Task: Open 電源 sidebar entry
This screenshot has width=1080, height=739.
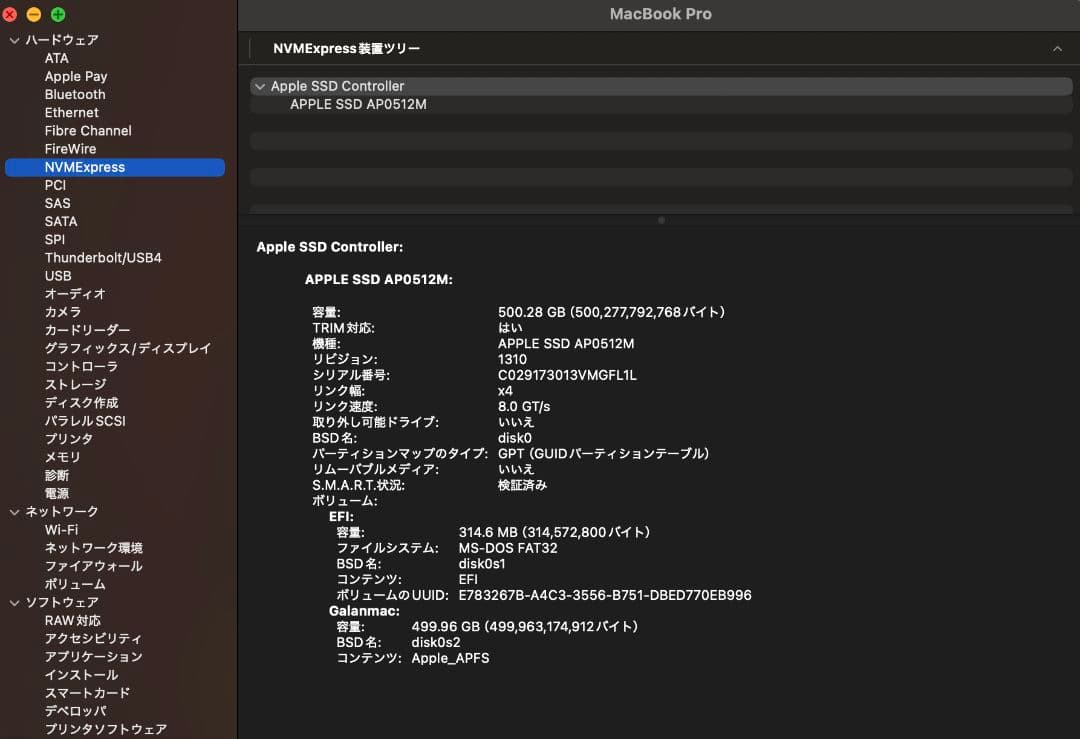Action: pyautogui.click(x=56, y=493)
